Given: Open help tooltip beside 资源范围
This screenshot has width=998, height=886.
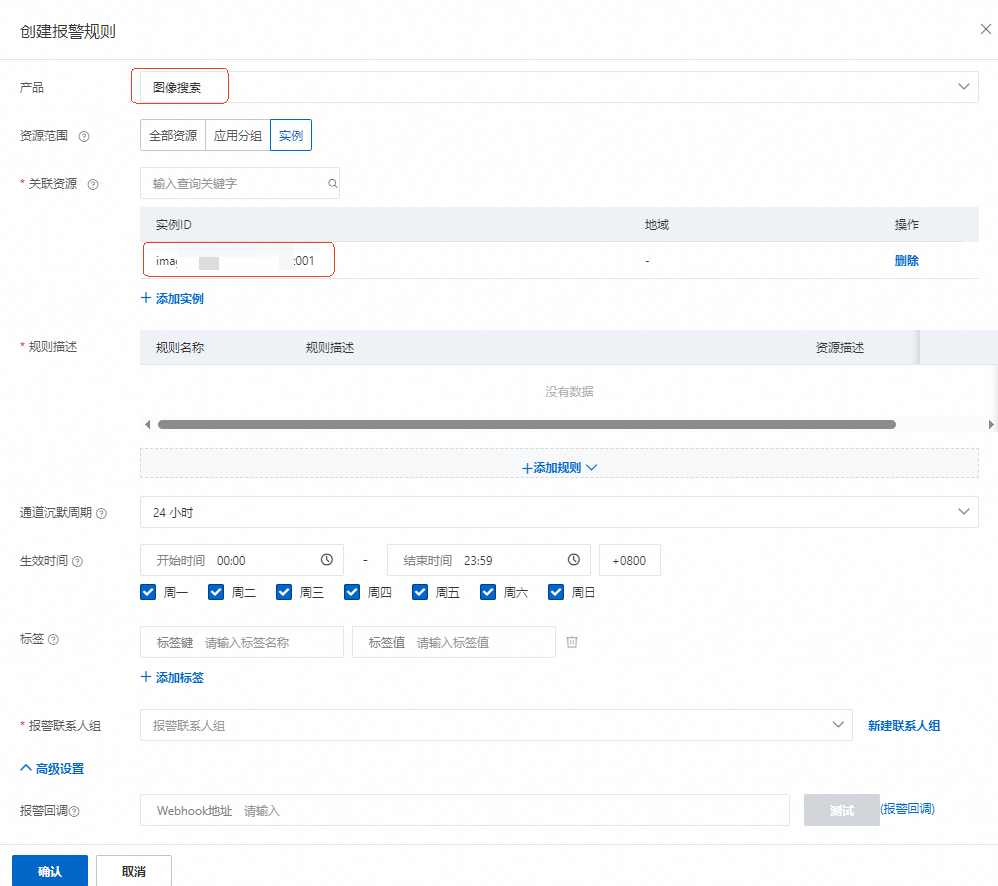Looking at the screenshot, I should [x=84, y=136].
